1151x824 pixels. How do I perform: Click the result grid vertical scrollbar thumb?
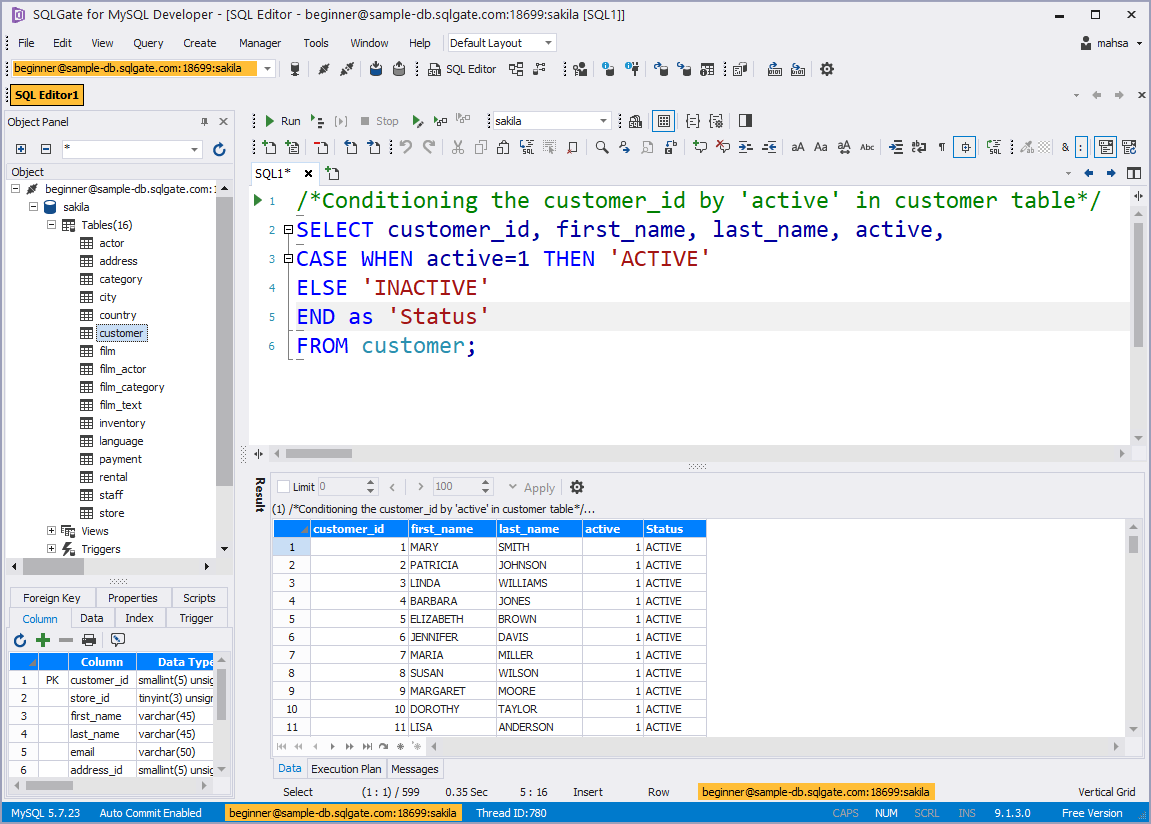1133,544
